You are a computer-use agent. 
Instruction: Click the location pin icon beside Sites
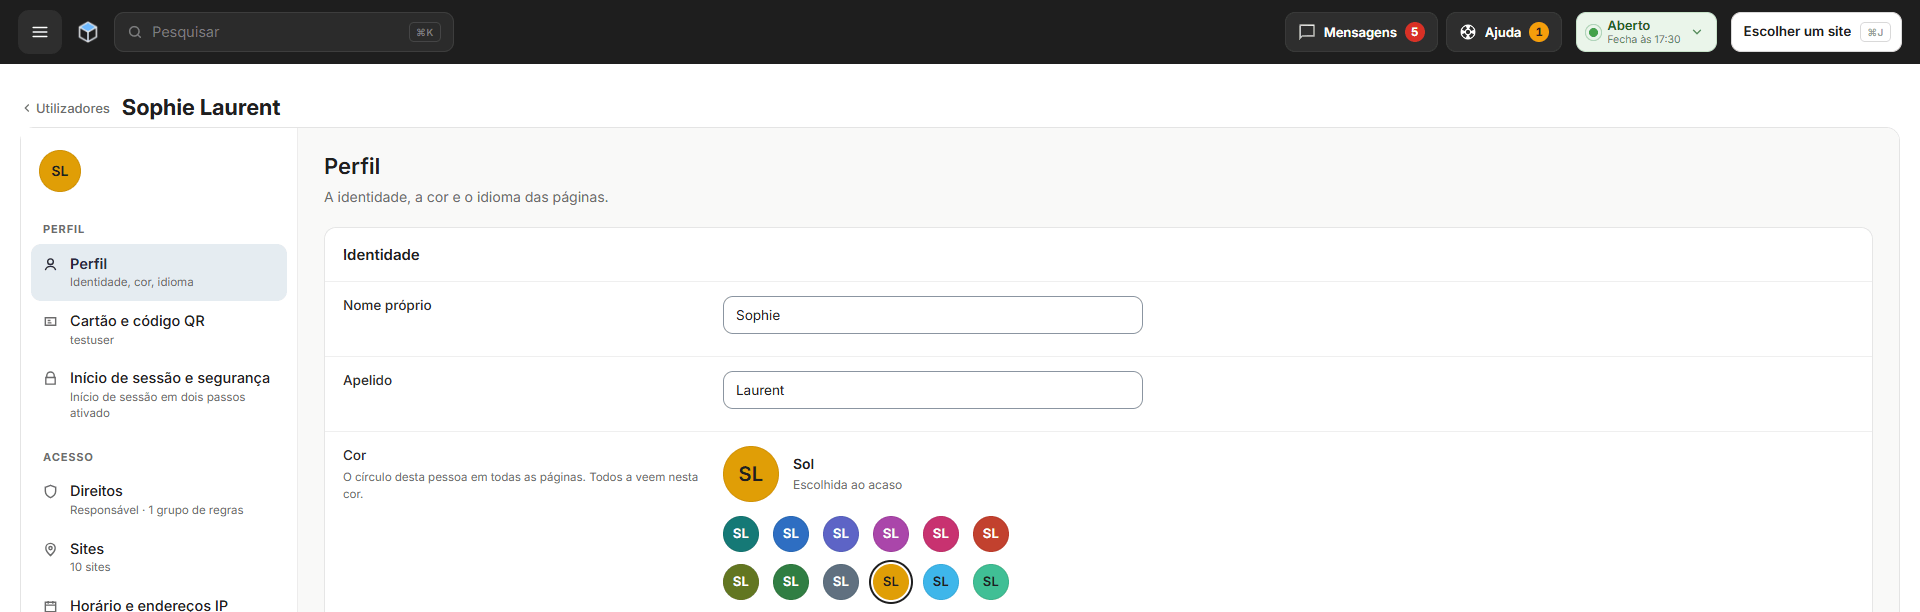(x=50, y=549)
